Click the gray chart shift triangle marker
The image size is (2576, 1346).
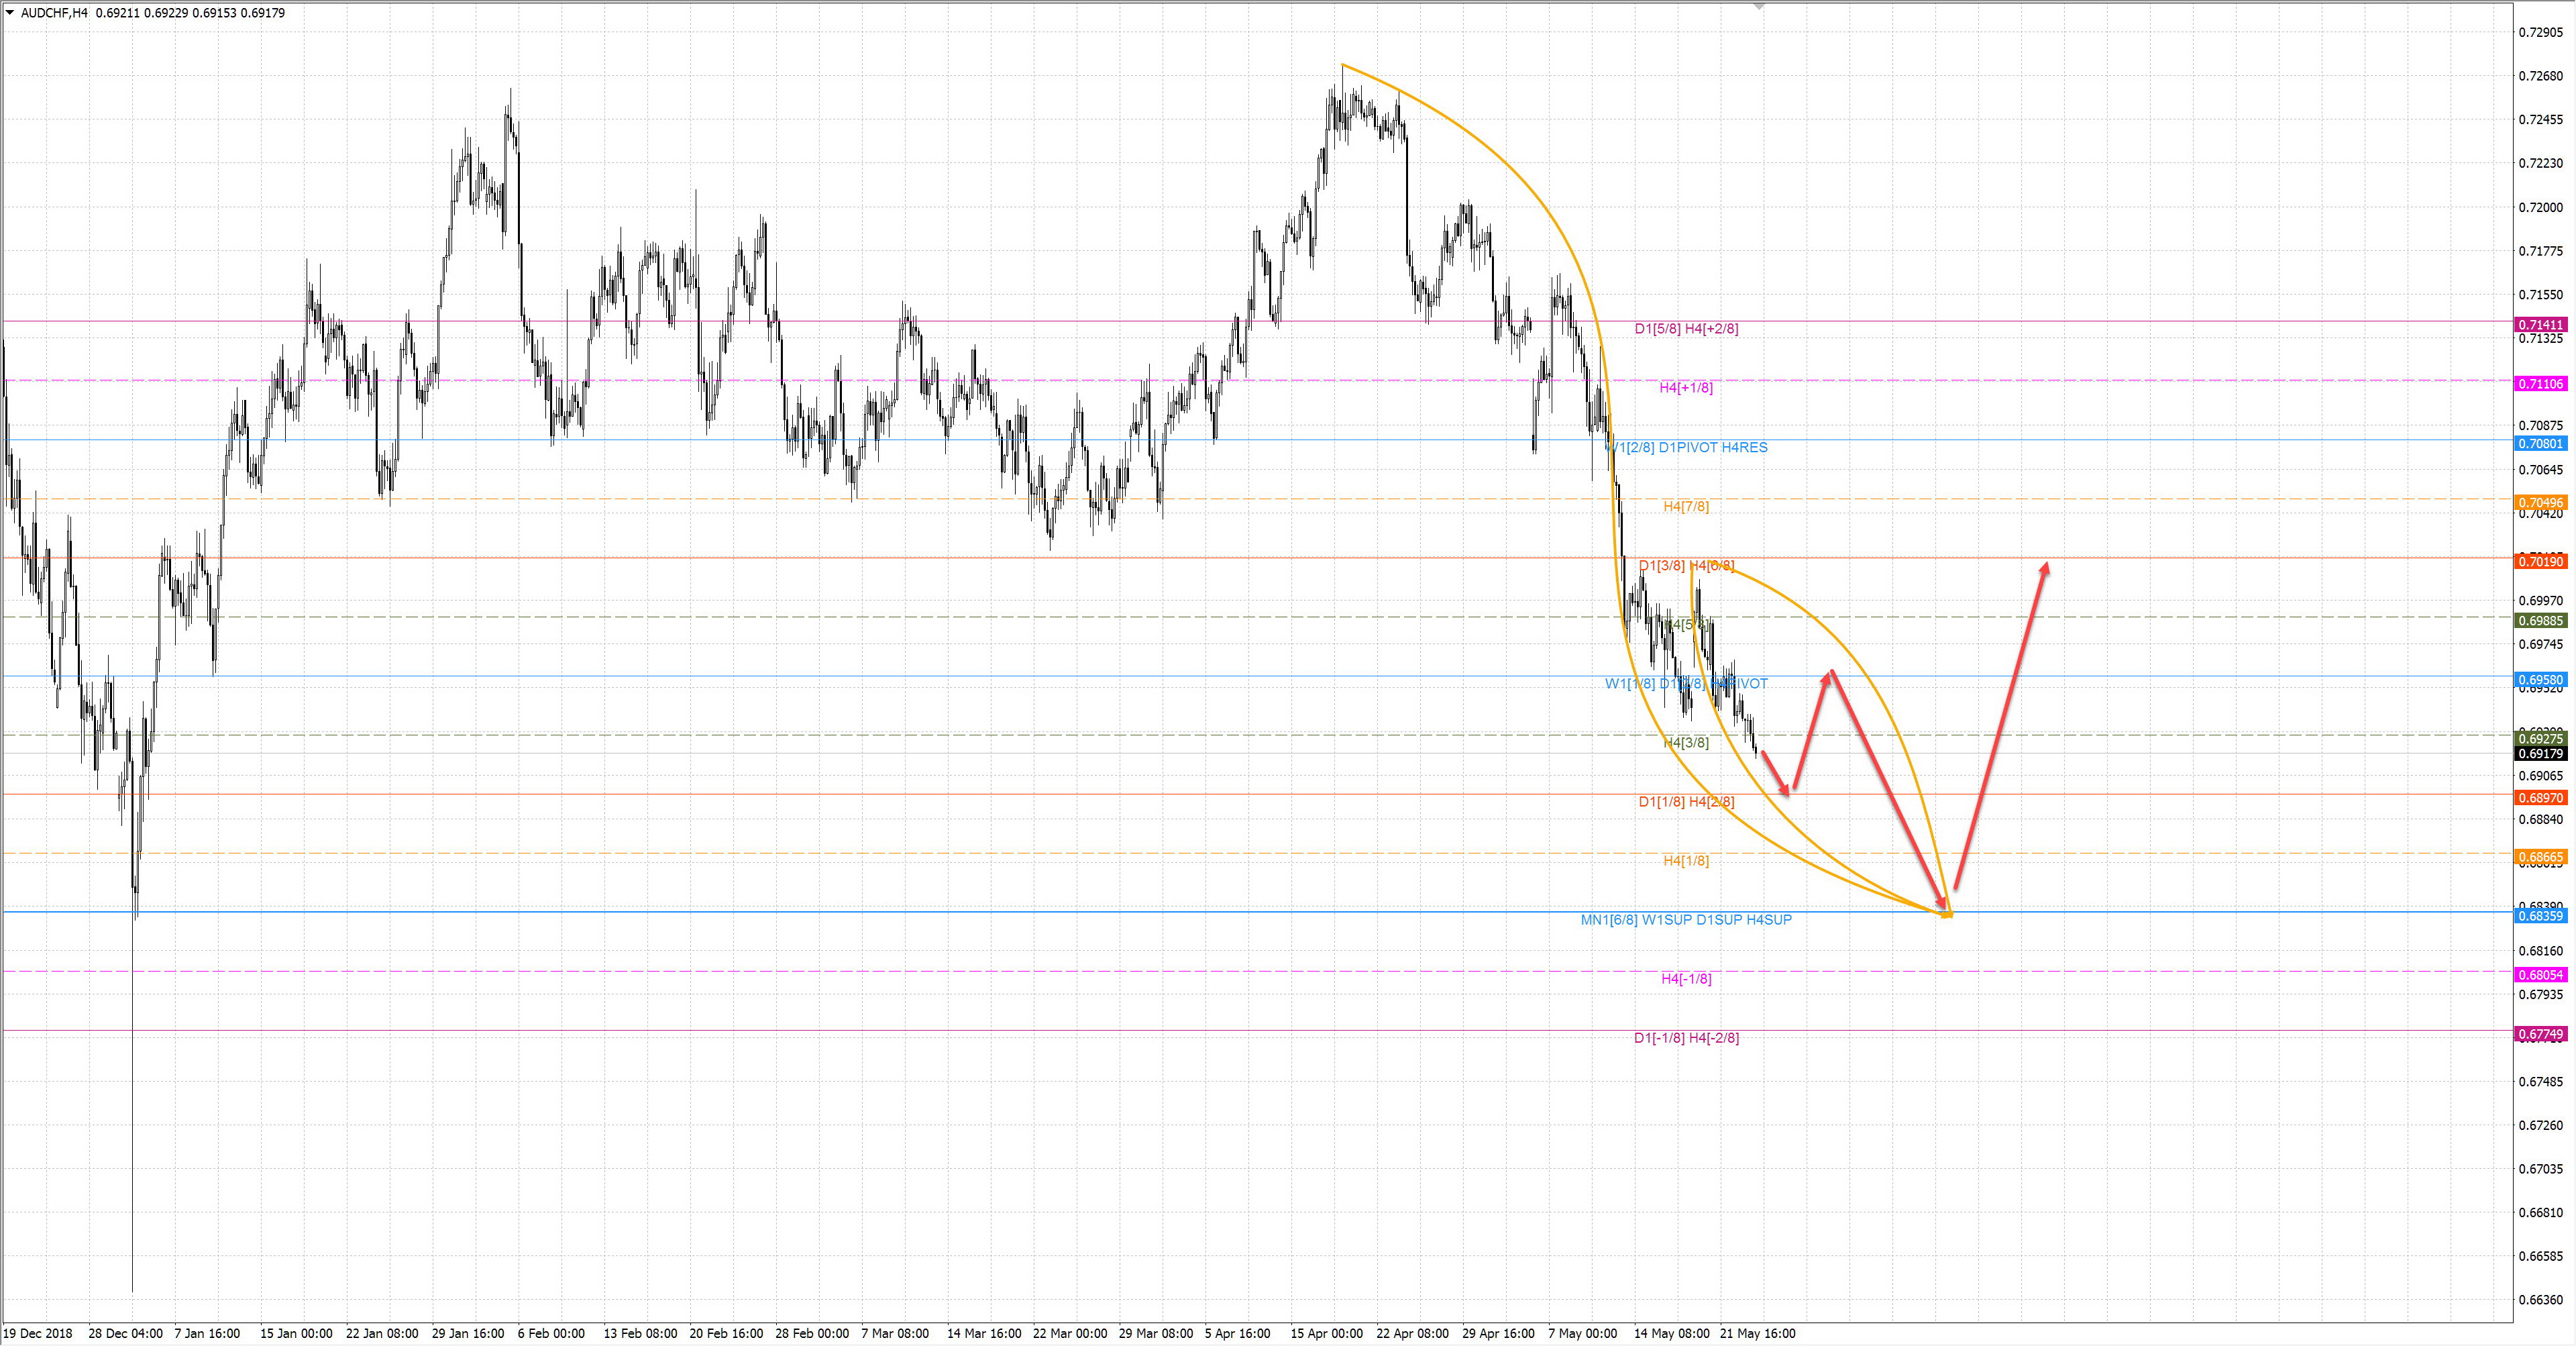1759,6
